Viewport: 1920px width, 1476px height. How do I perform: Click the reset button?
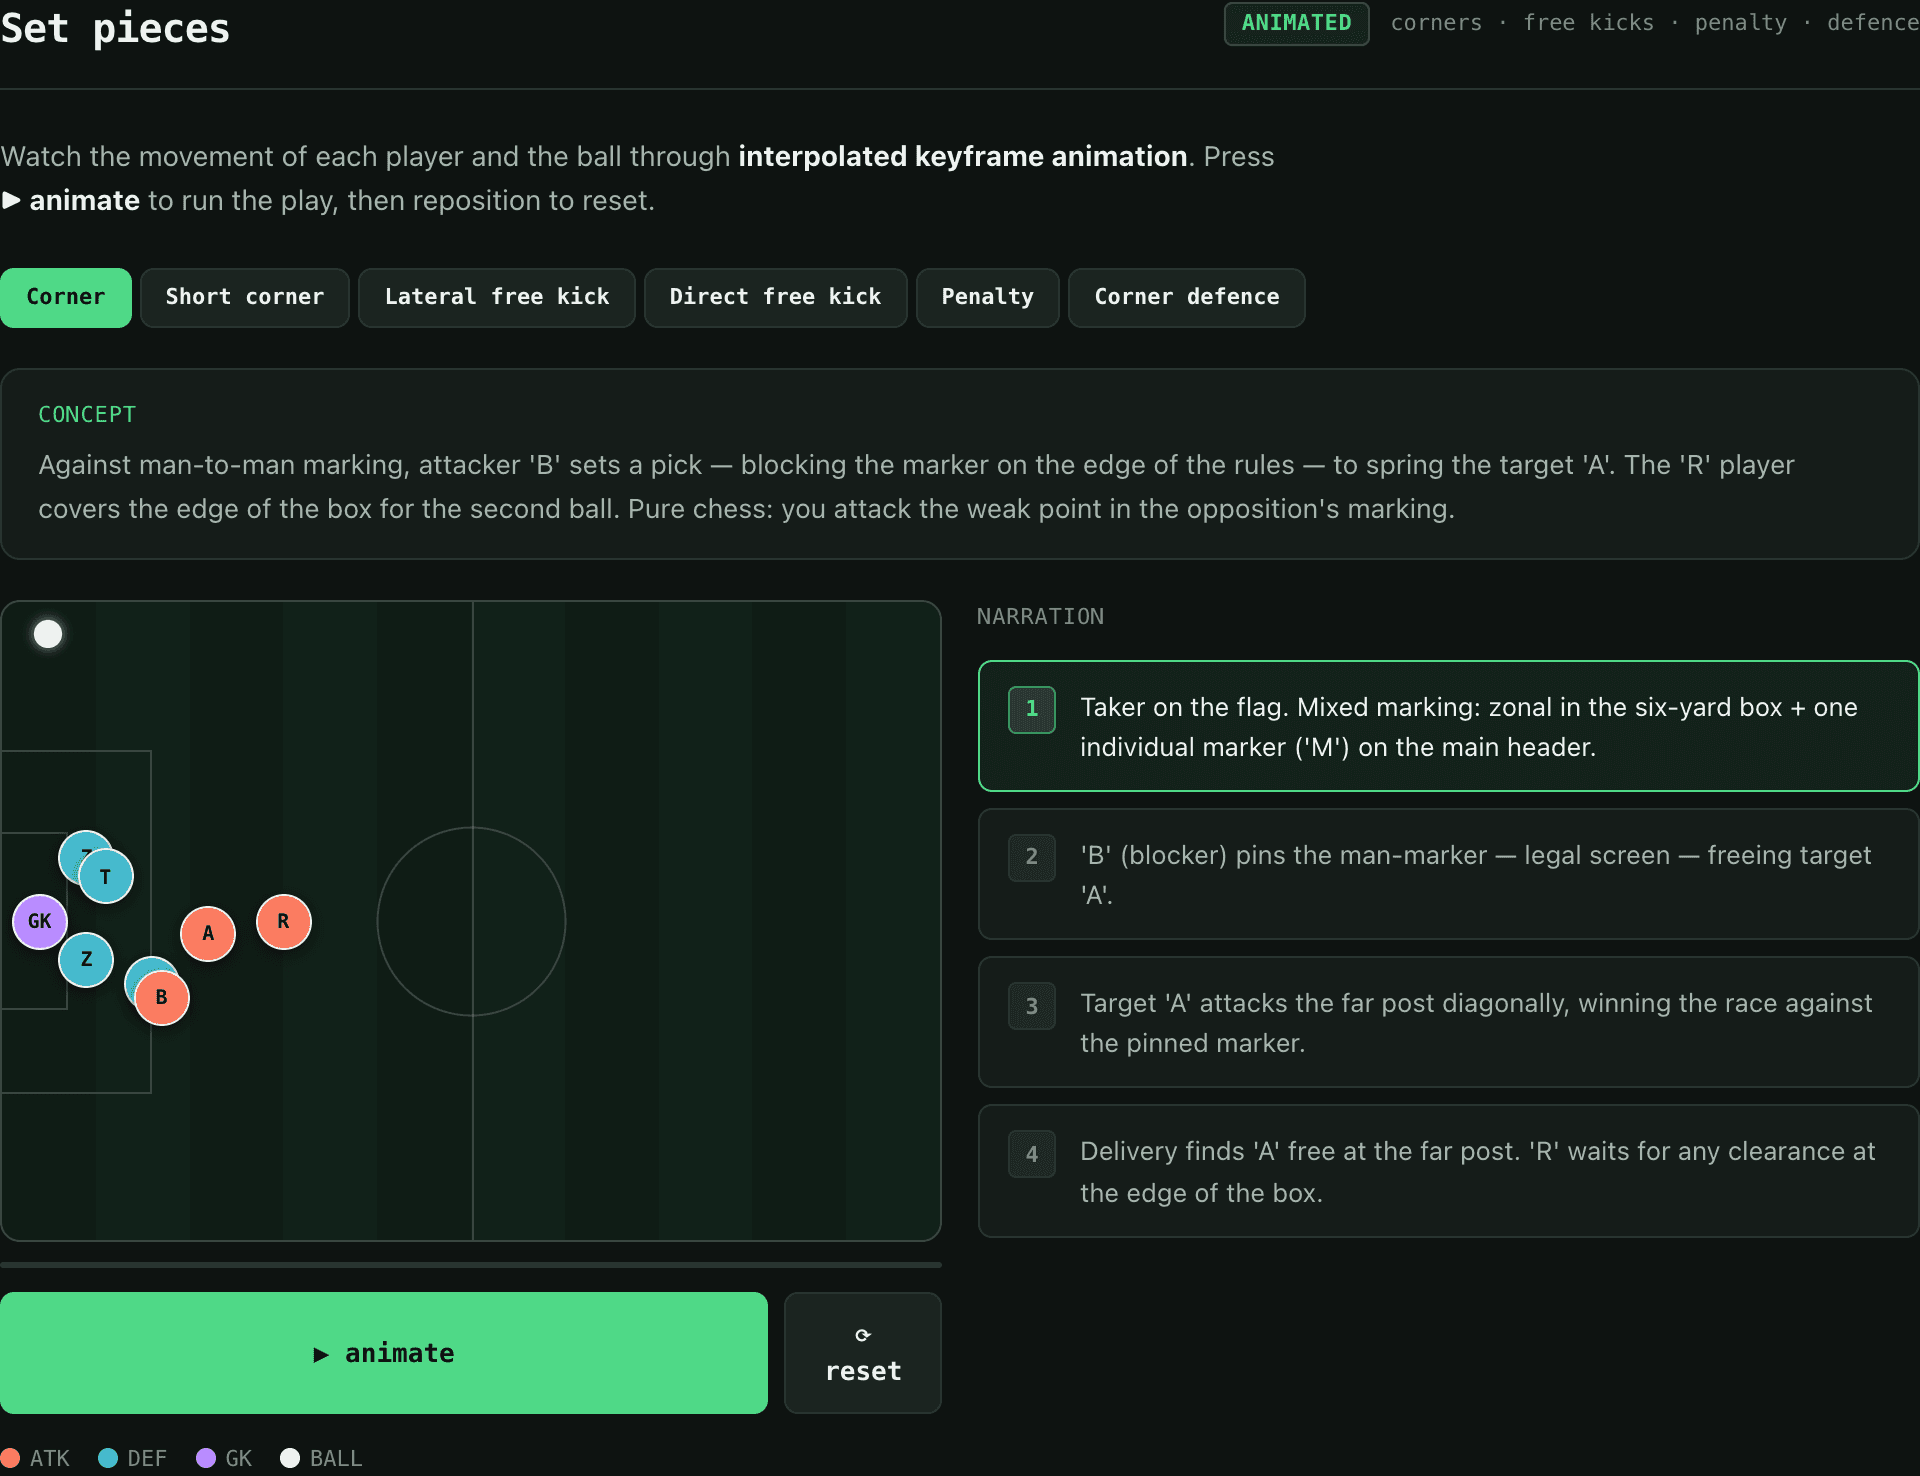[x=863, y=1353]
